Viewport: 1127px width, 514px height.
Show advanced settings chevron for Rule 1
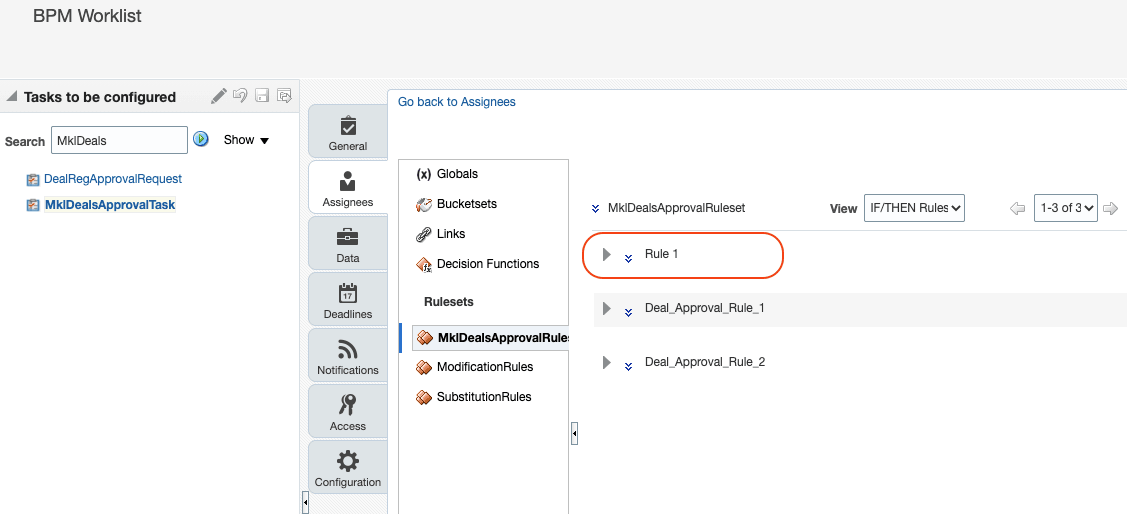click(x=628, y=258)
